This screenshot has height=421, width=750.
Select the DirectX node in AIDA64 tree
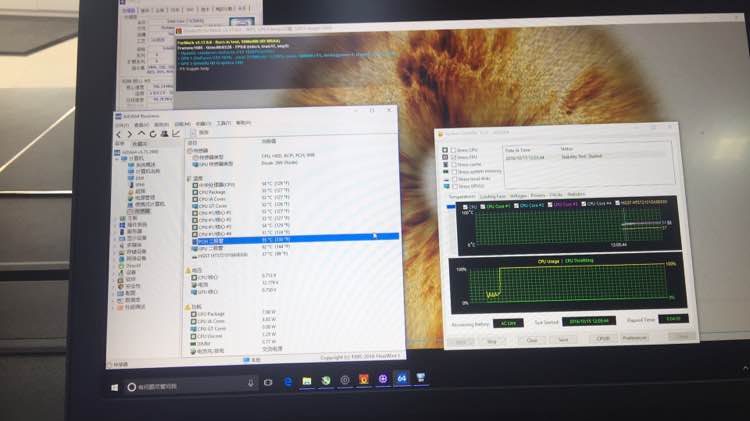coord(130,266)
